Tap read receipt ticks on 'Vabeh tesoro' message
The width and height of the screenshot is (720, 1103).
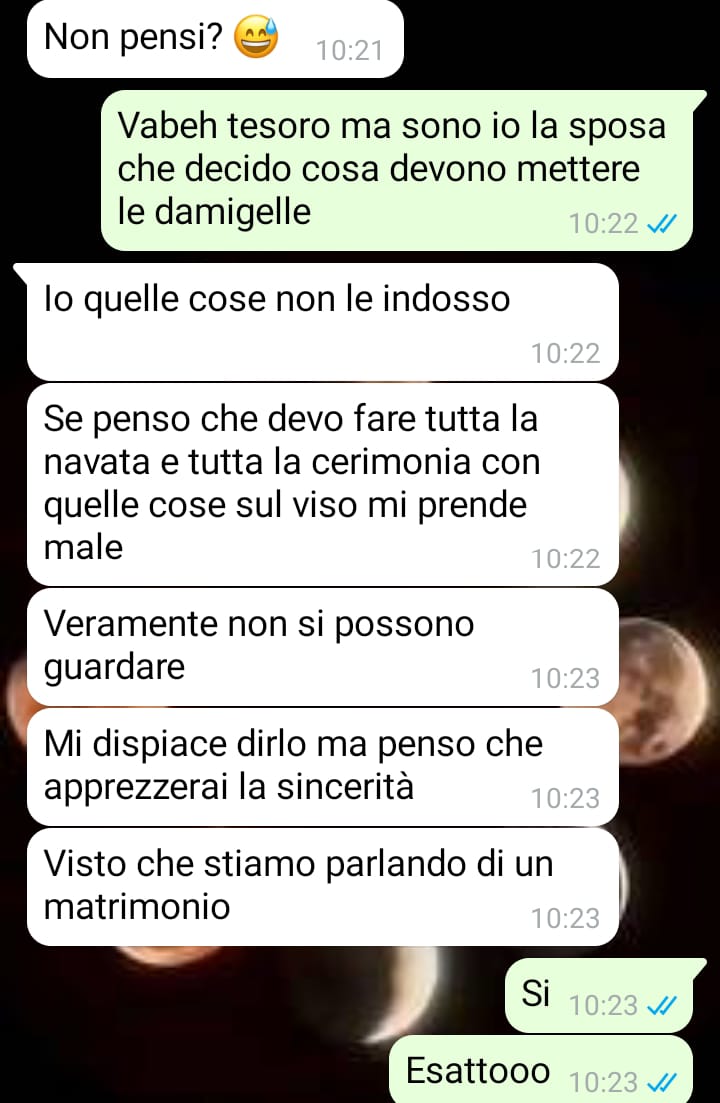click(x=661, y=224)
